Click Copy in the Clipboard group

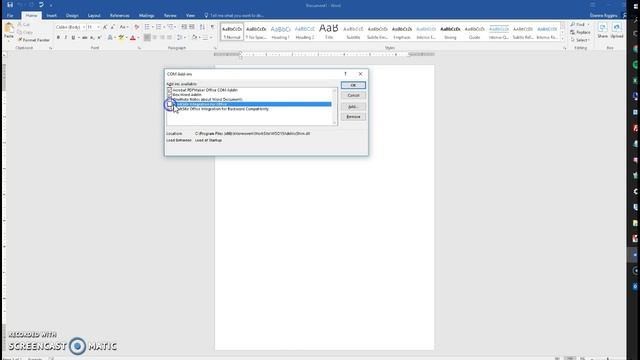[25, 32]
